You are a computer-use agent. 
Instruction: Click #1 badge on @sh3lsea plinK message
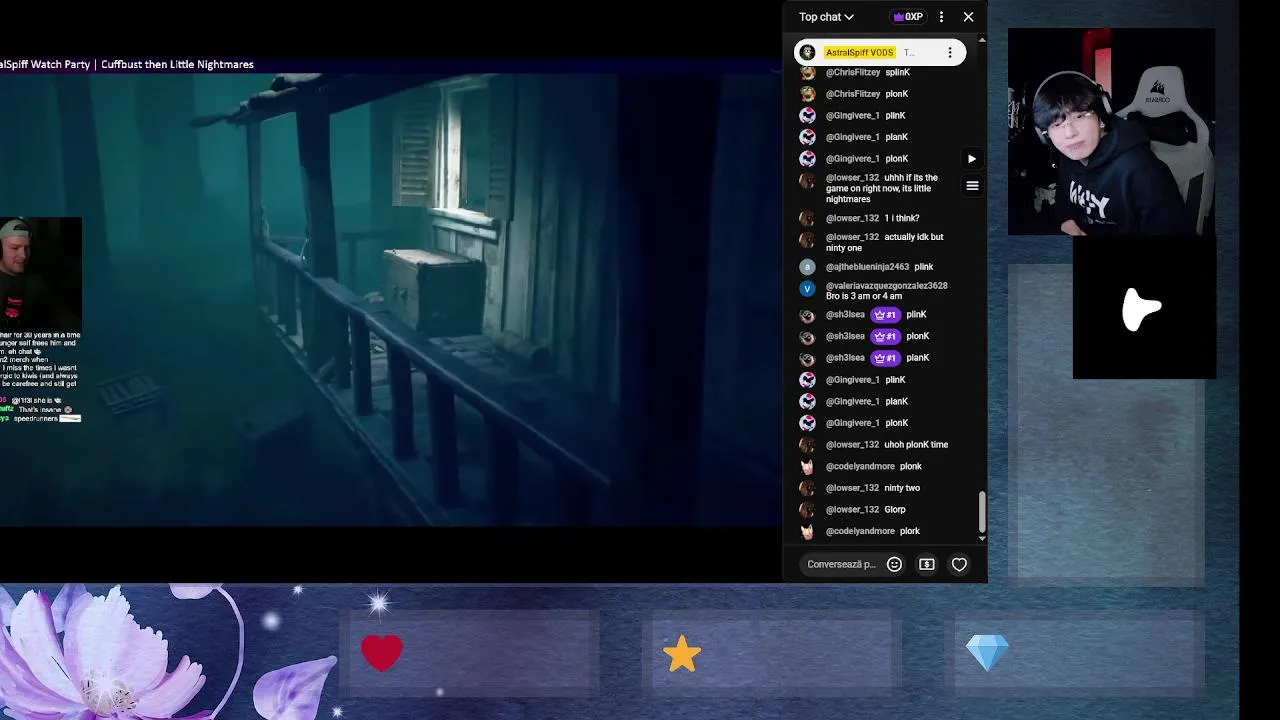pyautogui.click(x=884, y=315)
